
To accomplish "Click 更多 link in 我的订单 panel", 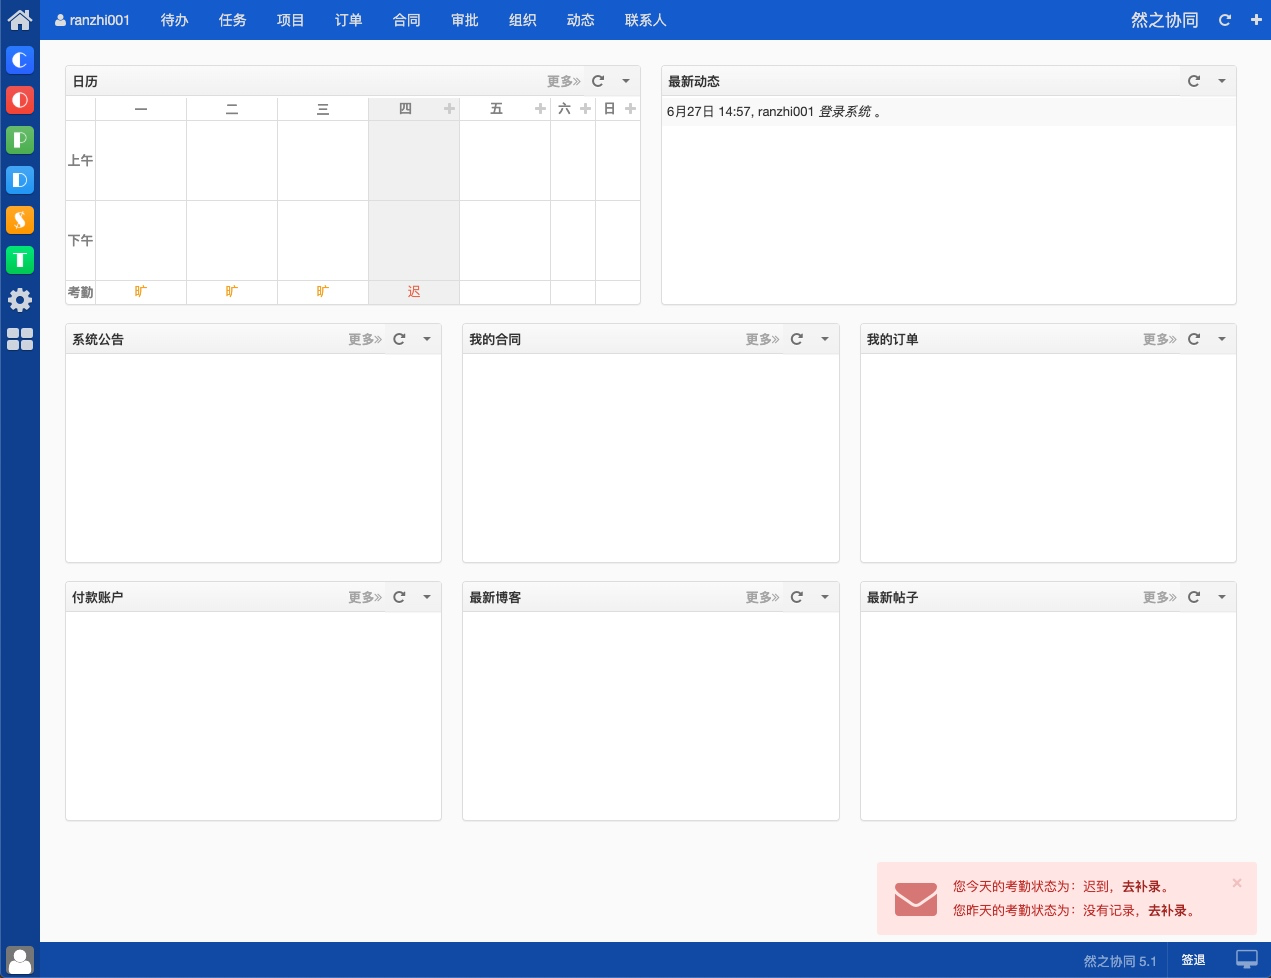I will click(1160, 339).
